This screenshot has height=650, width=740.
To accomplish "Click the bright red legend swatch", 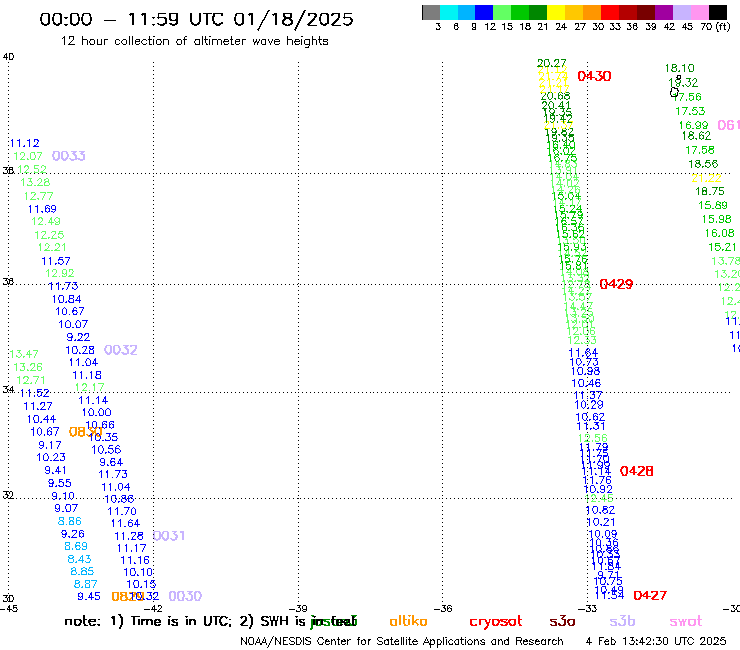I will tap(610, 12).
